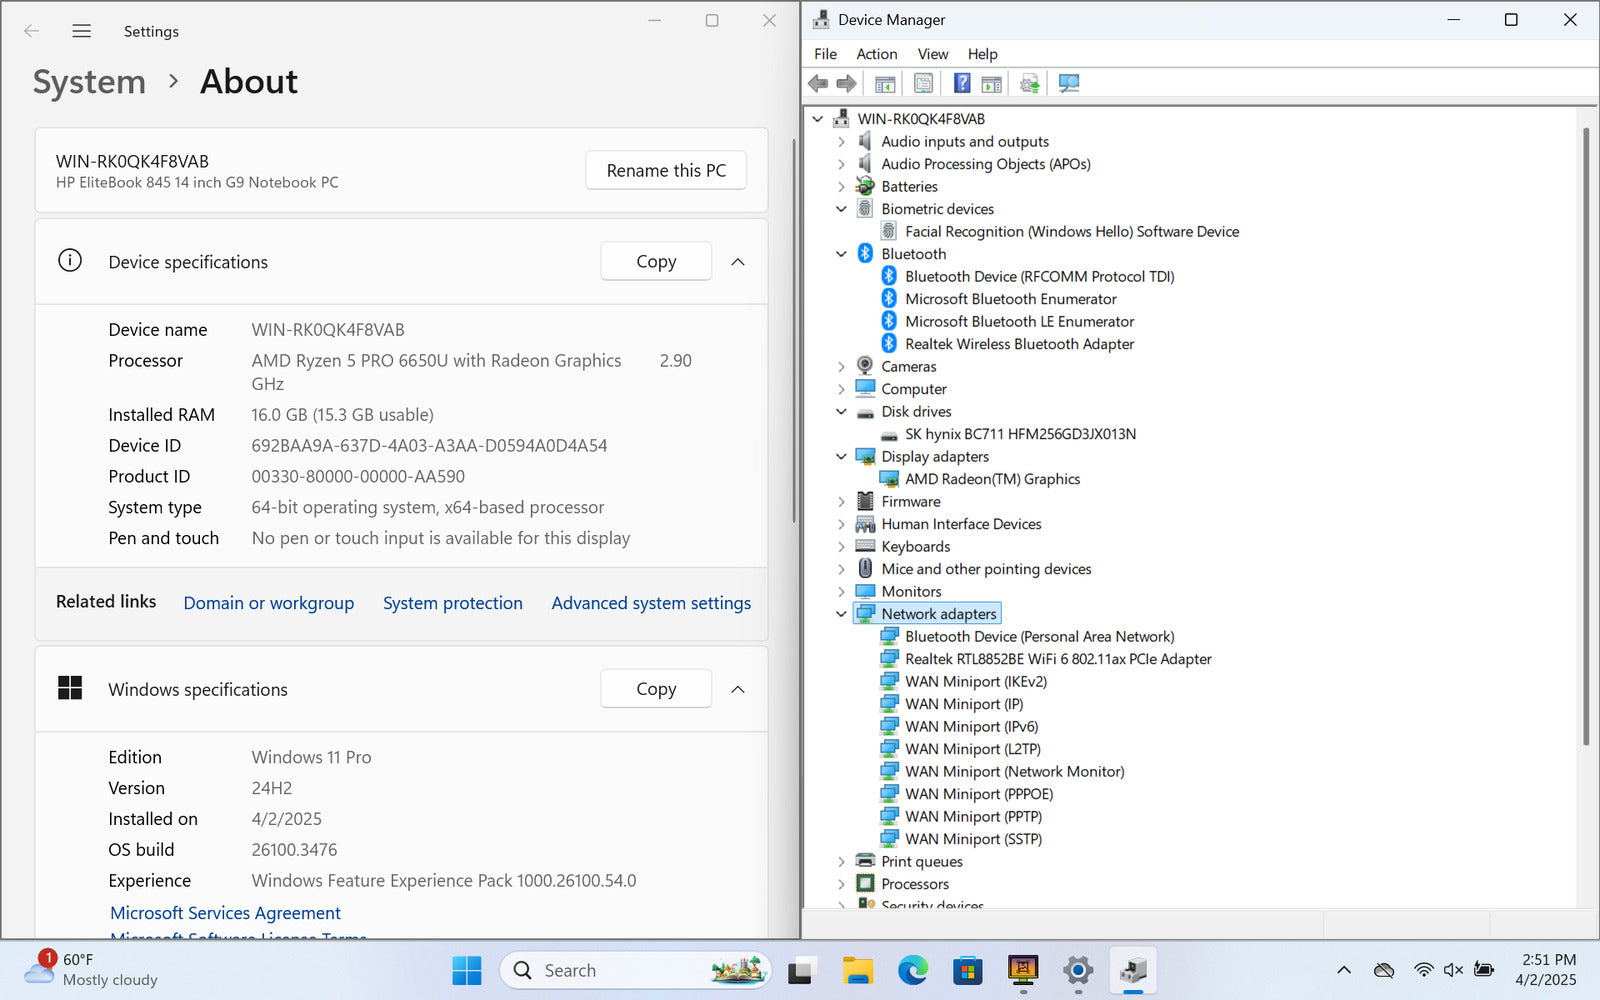
Task: Click Forward arrow in Device Manager toolbar
Action: 846,83
